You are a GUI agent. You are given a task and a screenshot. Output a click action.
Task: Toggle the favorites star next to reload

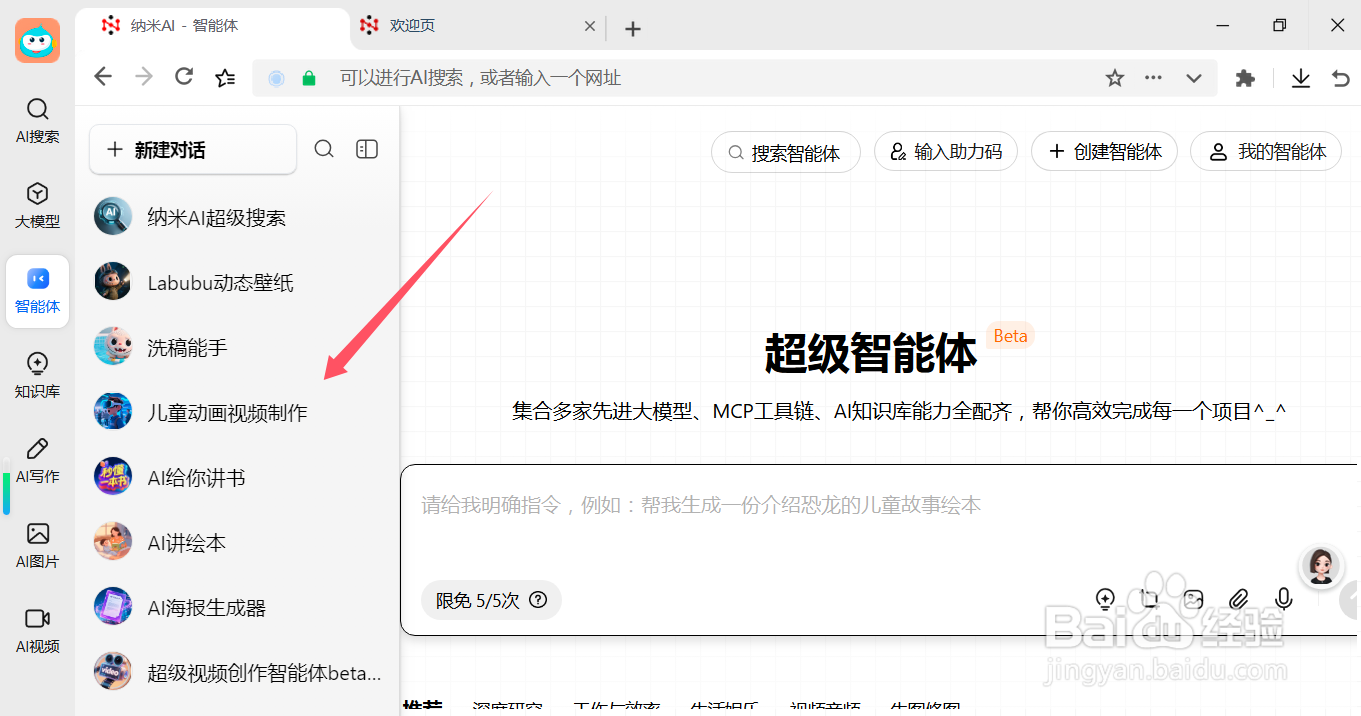pyautogui.click(x=224, y=77)
